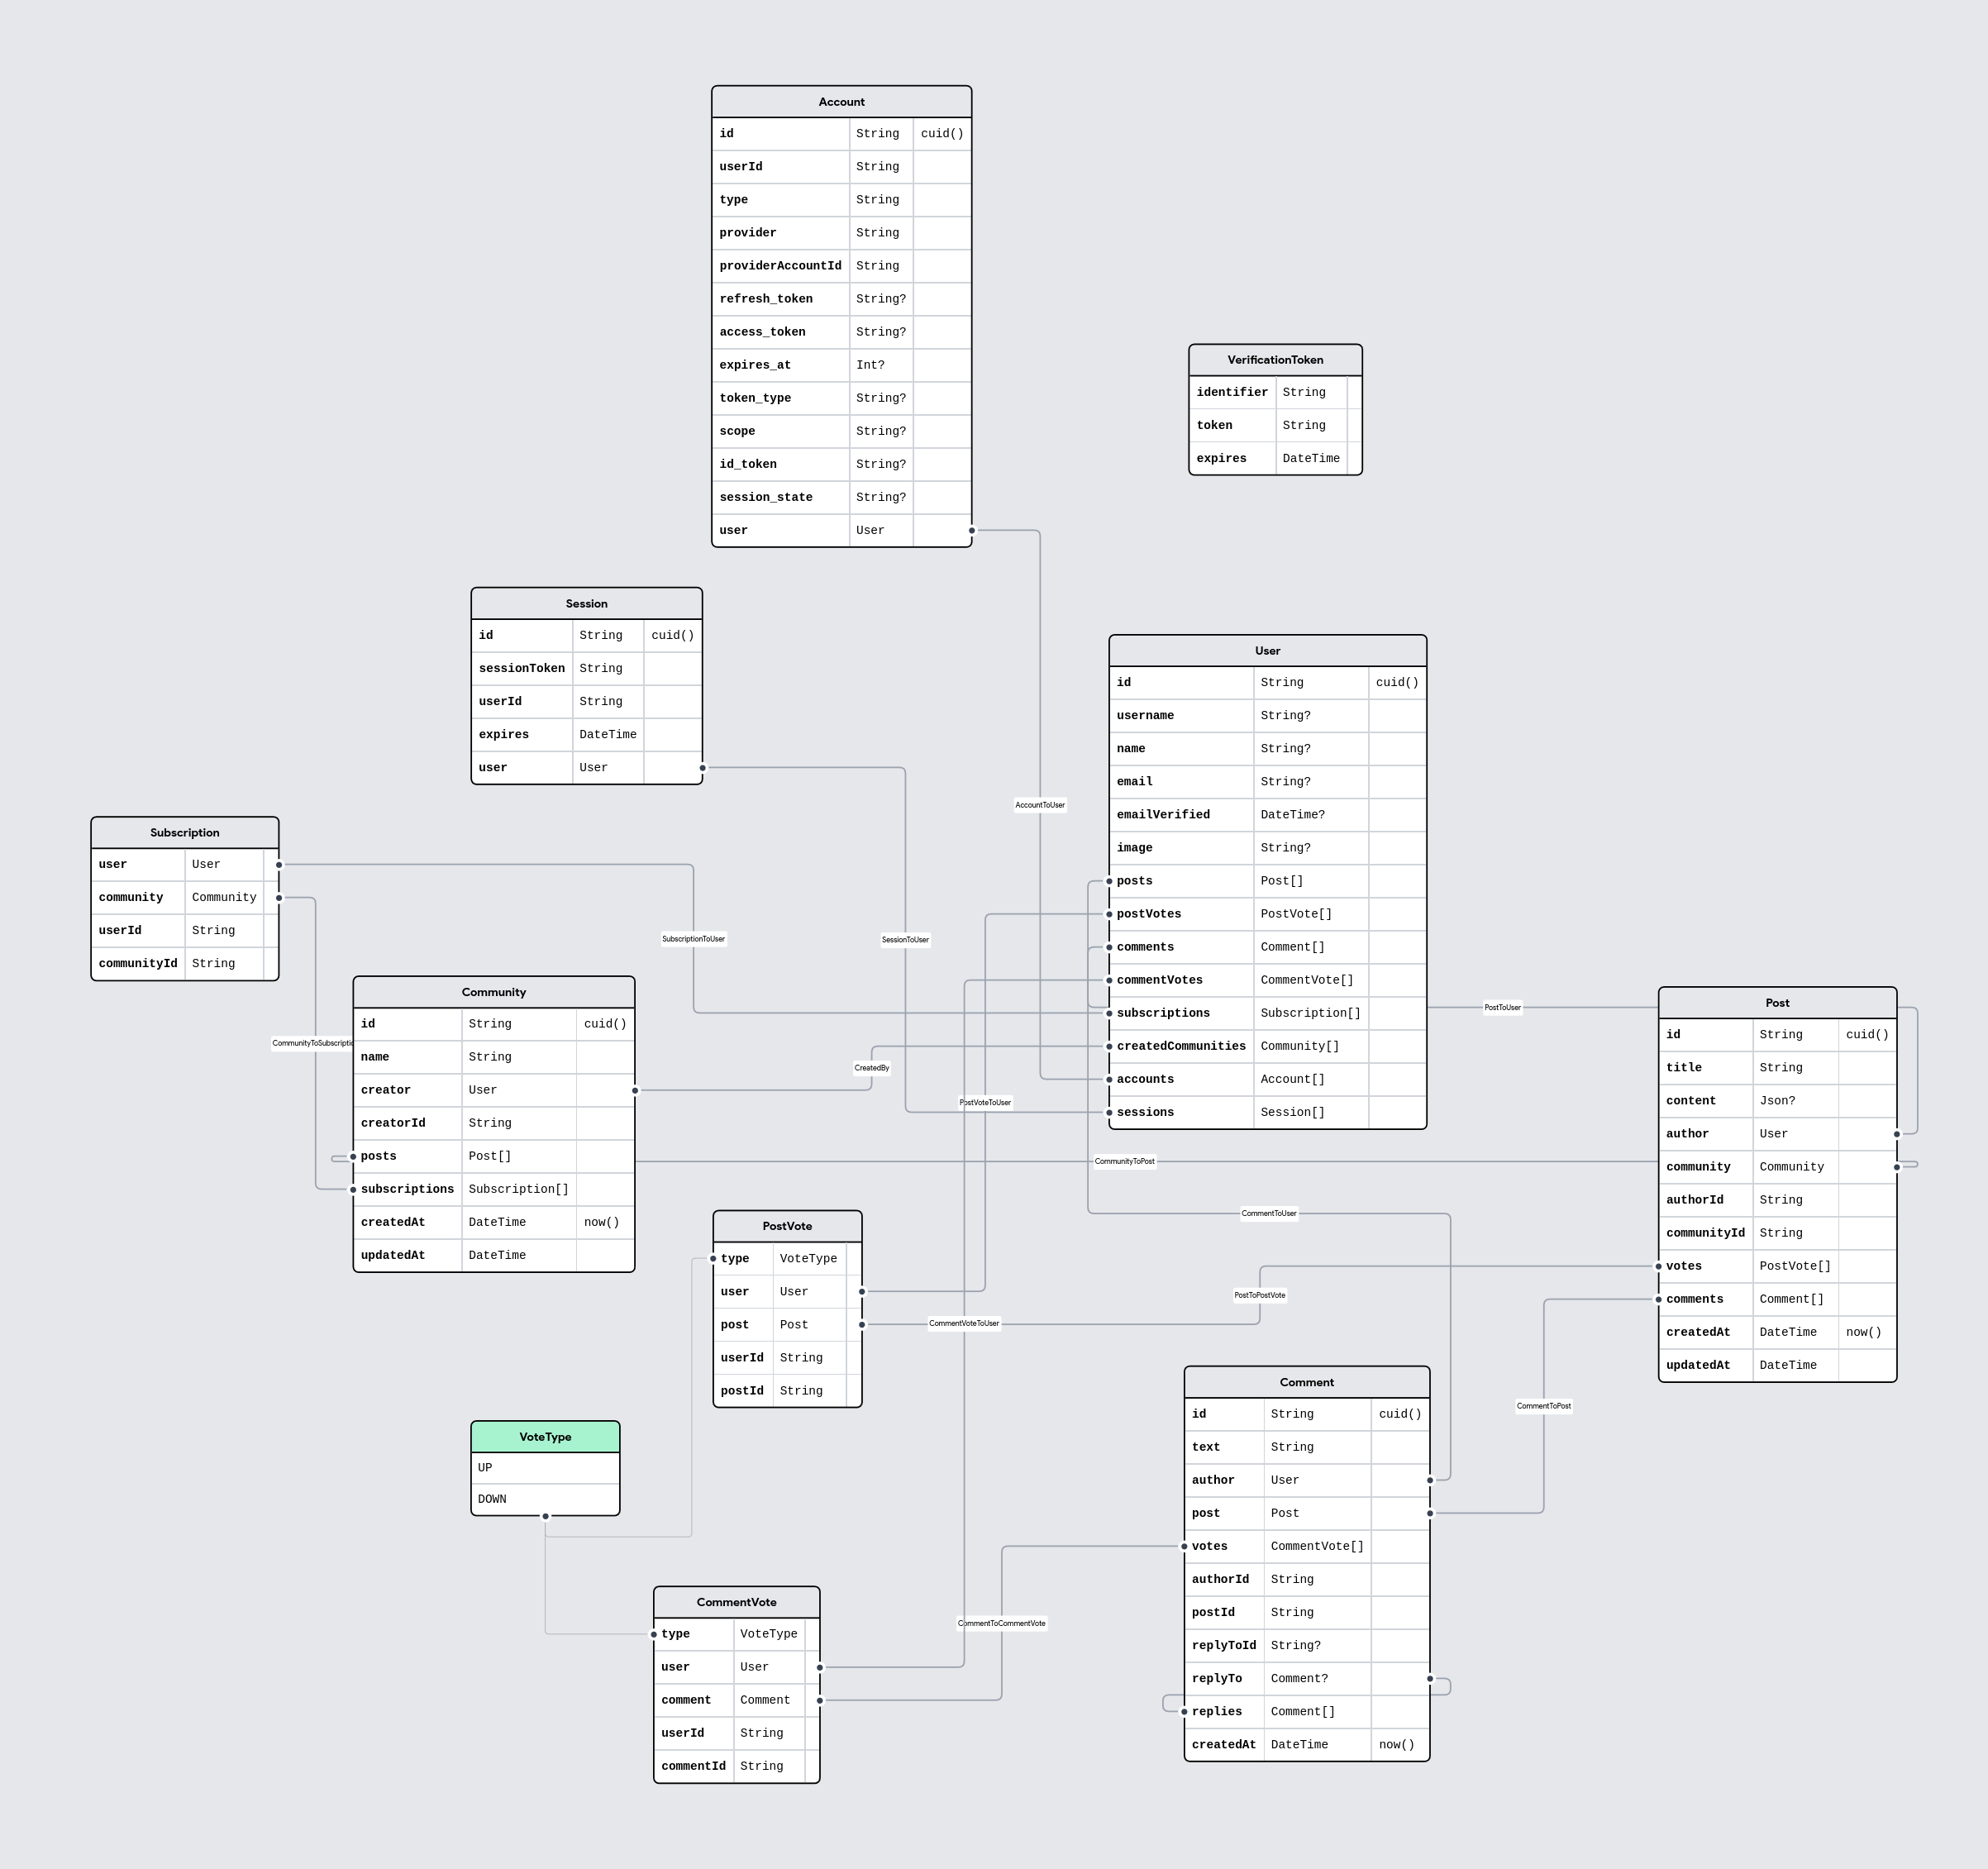Select the VerificationToken table header
The width and height of the screenshot is (1988, 1869).
click(x=1275, y=360)
